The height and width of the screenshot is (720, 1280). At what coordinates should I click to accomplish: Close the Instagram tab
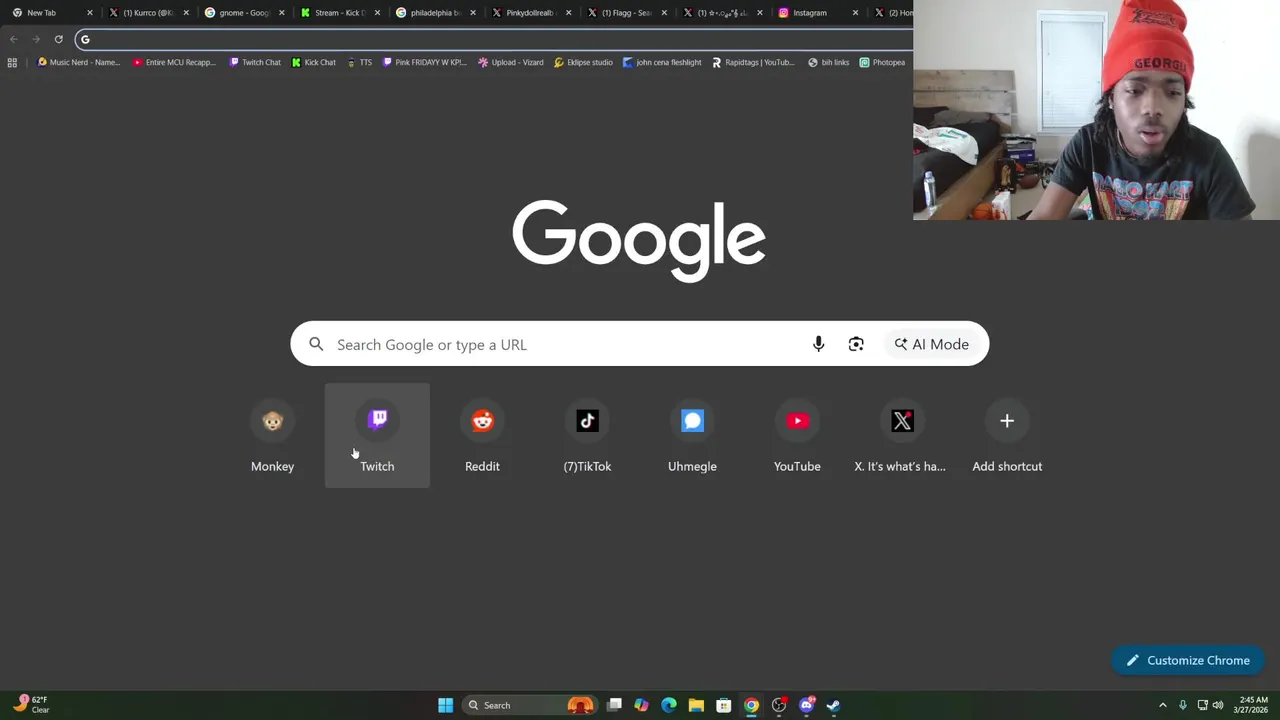tap(855, 13)
